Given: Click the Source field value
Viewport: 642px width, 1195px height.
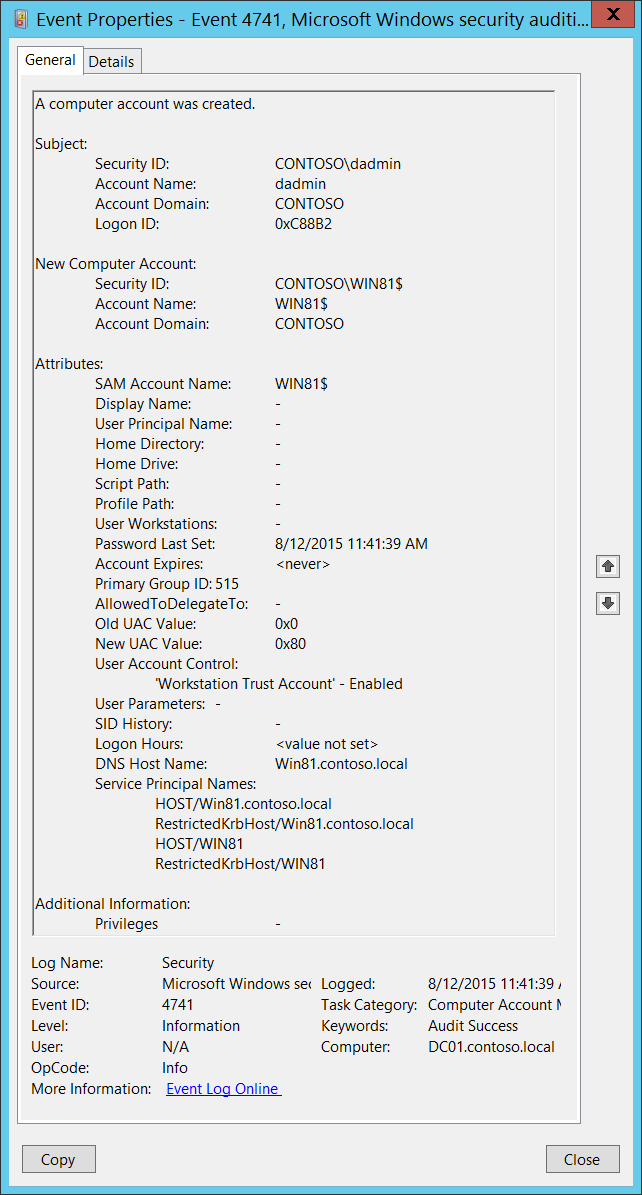Looking at the screenshot, I should [235, 984].
